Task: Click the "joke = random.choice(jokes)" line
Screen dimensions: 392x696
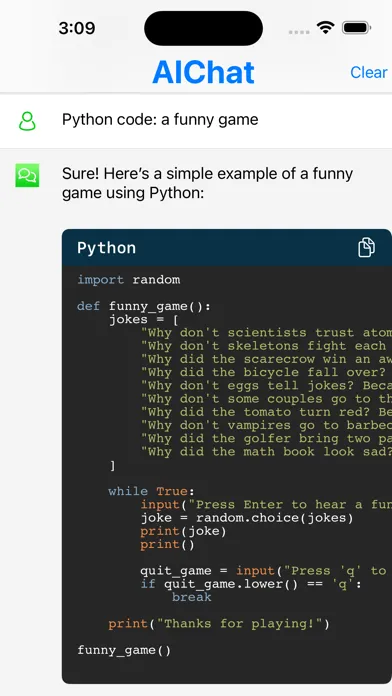Action: click(247, 518)
